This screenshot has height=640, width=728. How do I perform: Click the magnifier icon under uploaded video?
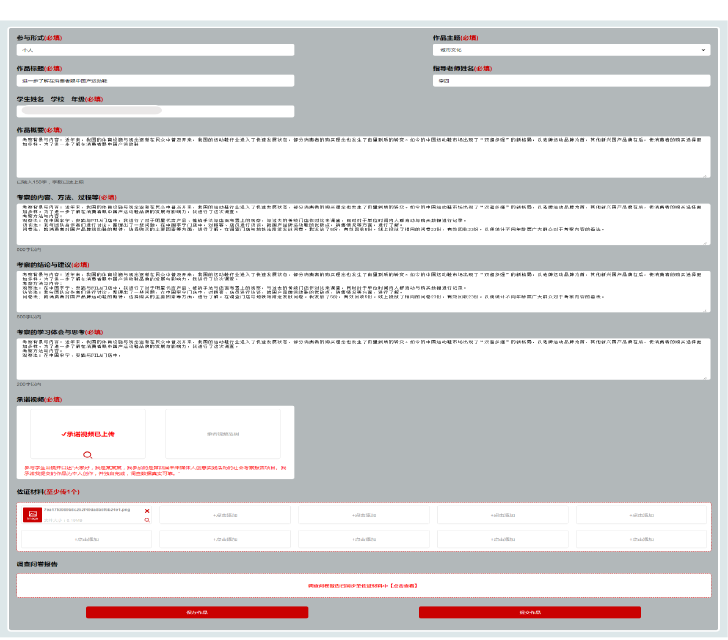88,455
